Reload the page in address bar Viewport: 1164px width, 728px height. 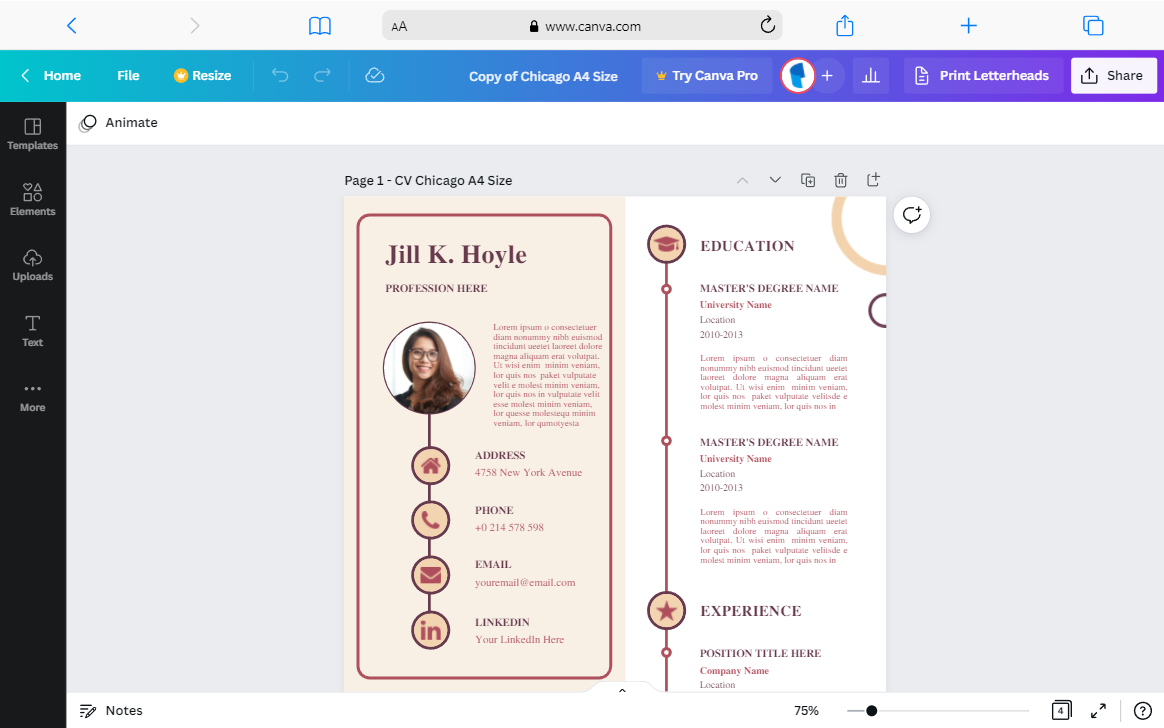click(x=768, y=25)
